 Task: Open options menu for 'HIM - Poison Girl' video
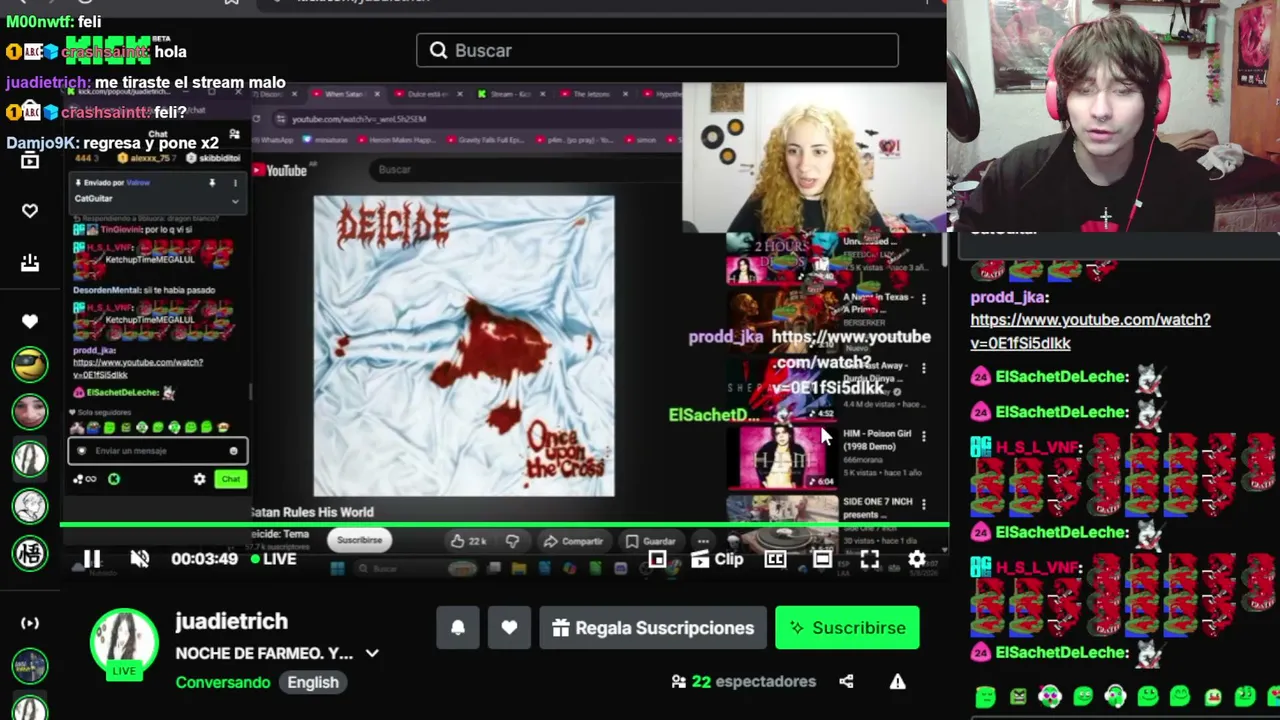[923, 436]
